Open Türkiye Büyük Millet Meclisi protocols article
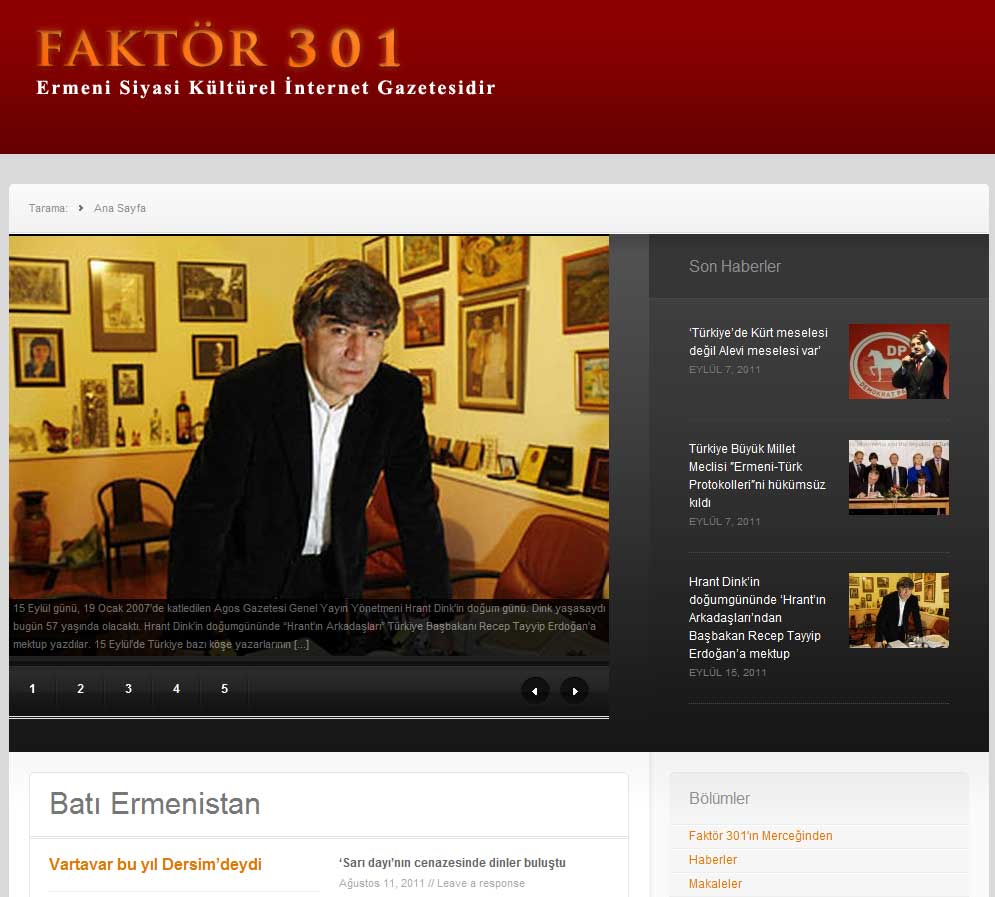The image size is (995, 897). tap(757, 475)
